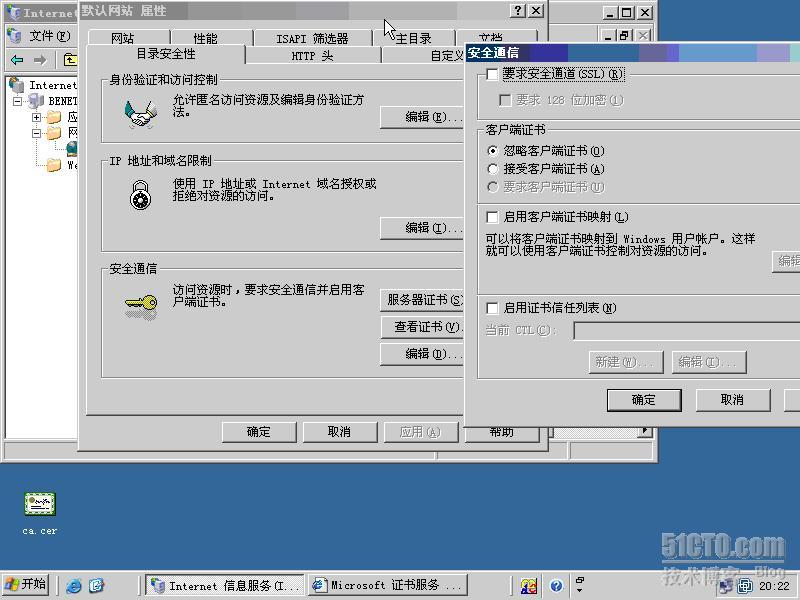
Task: Launch Internet Explorer from quick launch
Action: 74,585
